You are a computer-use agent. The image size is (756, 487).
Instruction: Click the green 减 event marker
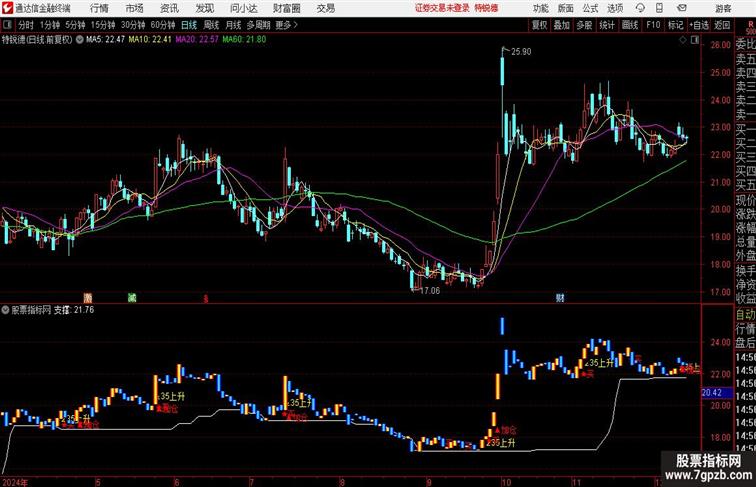pos(132,298)
